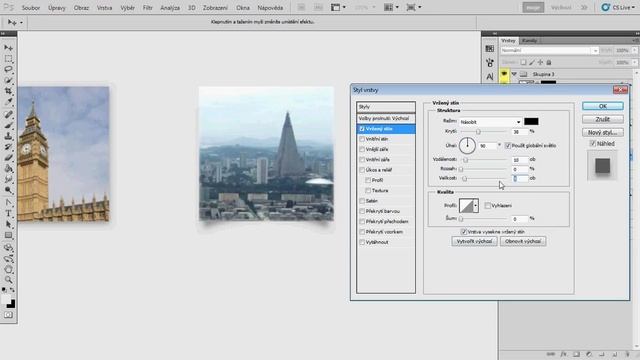Screen dimensions: 640x360
Task: Open the Character (A) panel icon
Action: tap(490, 77)
